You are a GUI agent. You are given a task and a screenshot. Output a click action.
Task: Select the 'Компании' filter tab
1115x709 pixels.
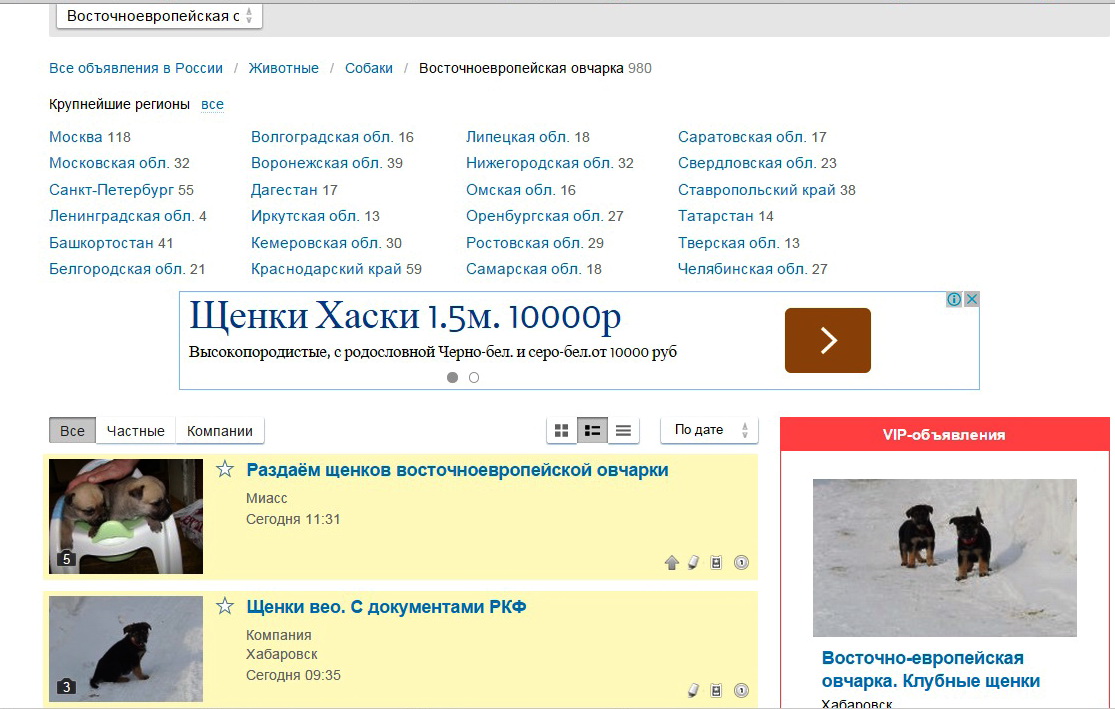220,431
